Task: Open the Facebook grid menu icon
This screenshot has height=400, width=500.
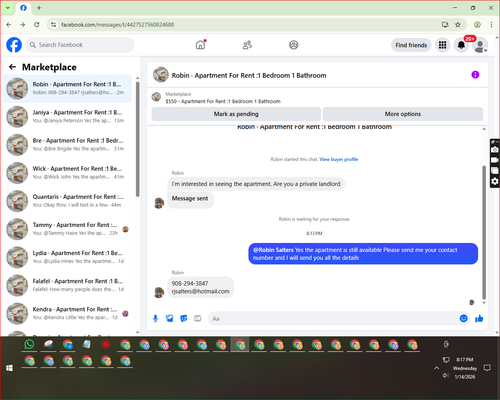Action: tap(442, 45)
